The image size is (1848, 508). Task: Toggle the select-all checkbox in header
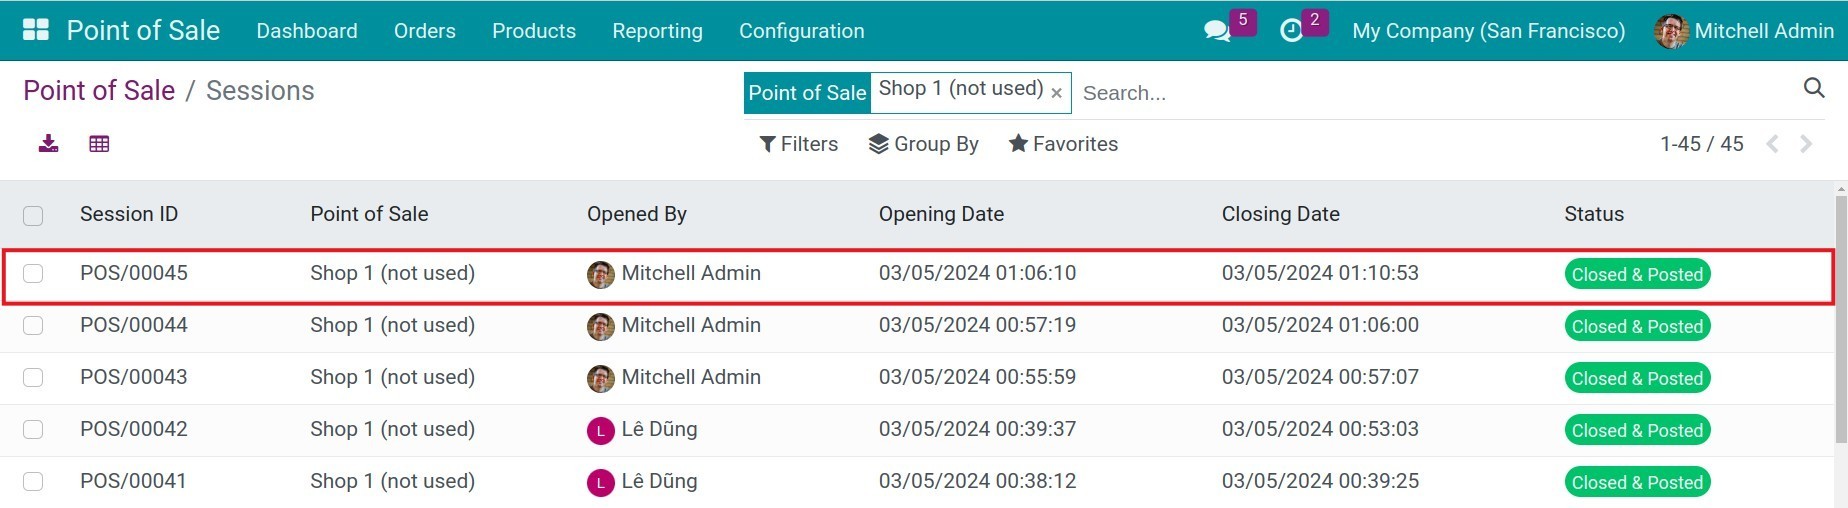(x=33, y=215)
